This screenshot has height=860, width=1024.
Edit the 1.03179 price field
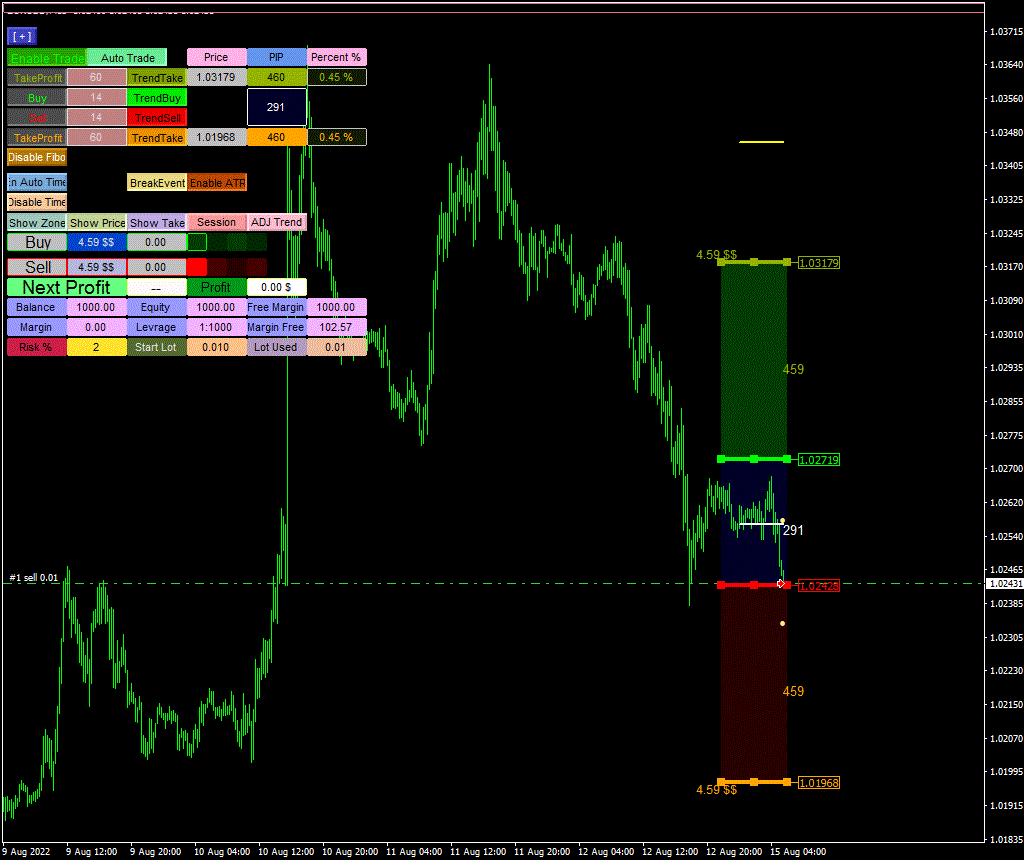pyautogui.click(x=216, y=78)
